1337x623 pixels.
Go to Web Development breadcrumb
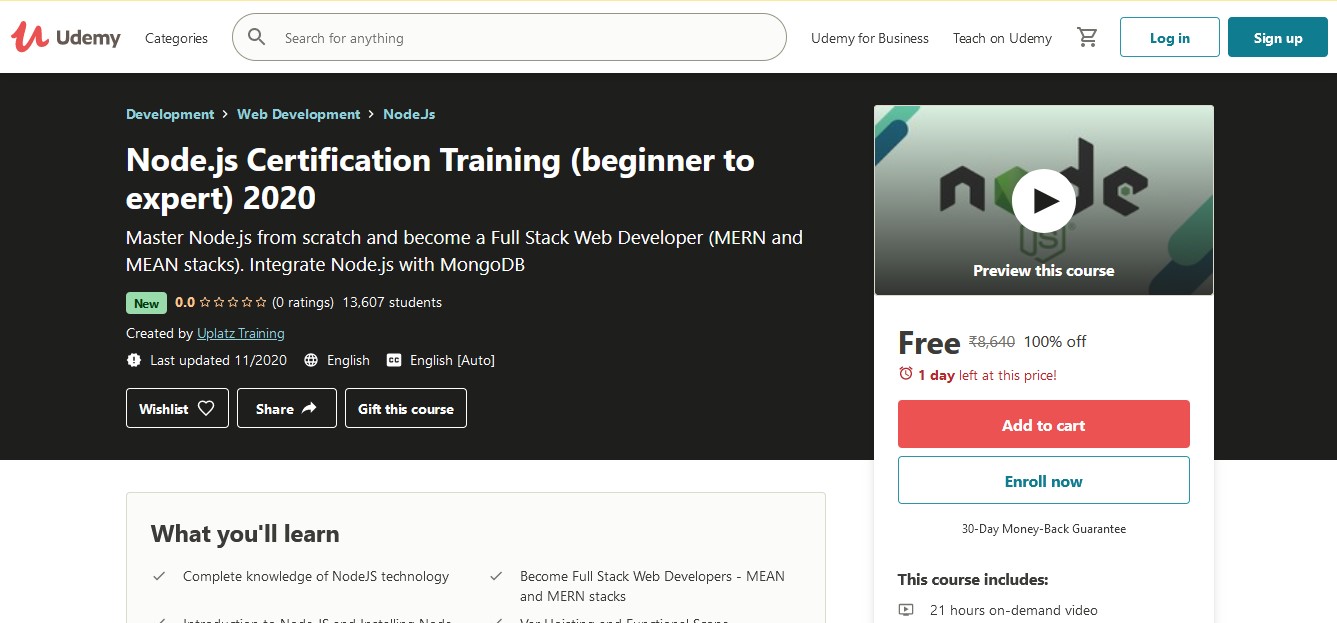pyautogui.click(x=299, y=114)
